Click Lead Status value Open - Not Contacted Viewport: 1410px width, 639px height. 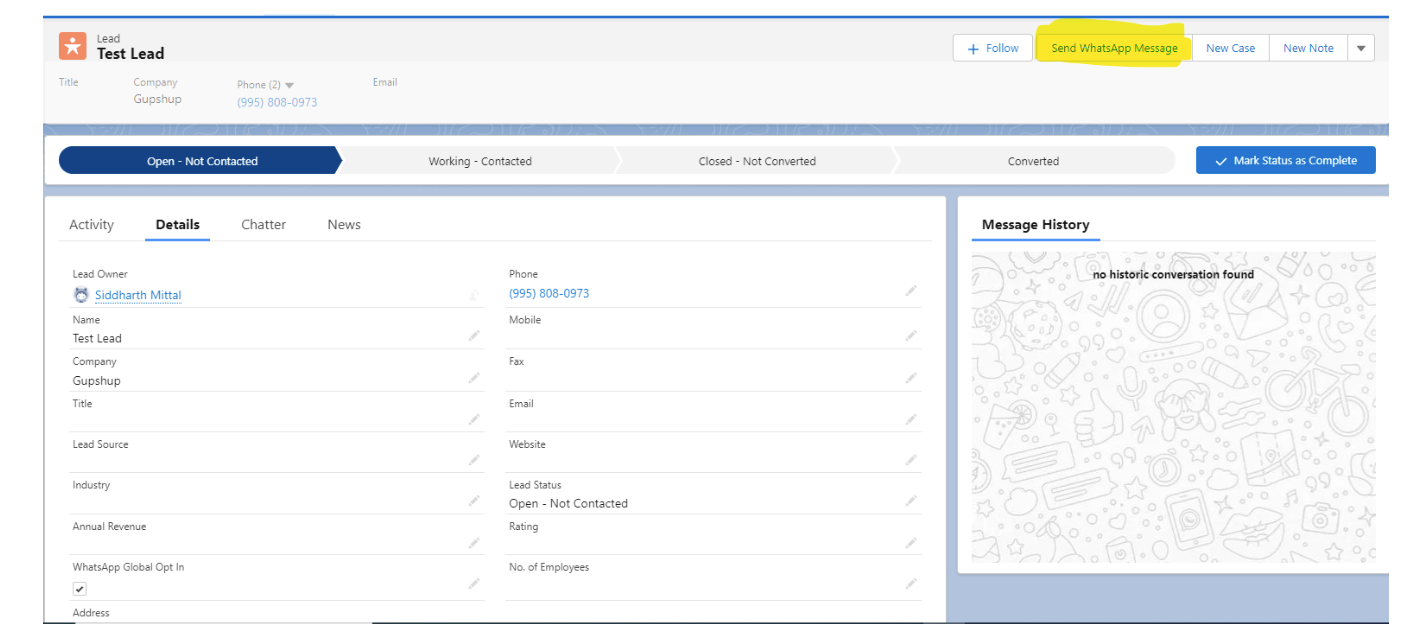click(568, 503)
